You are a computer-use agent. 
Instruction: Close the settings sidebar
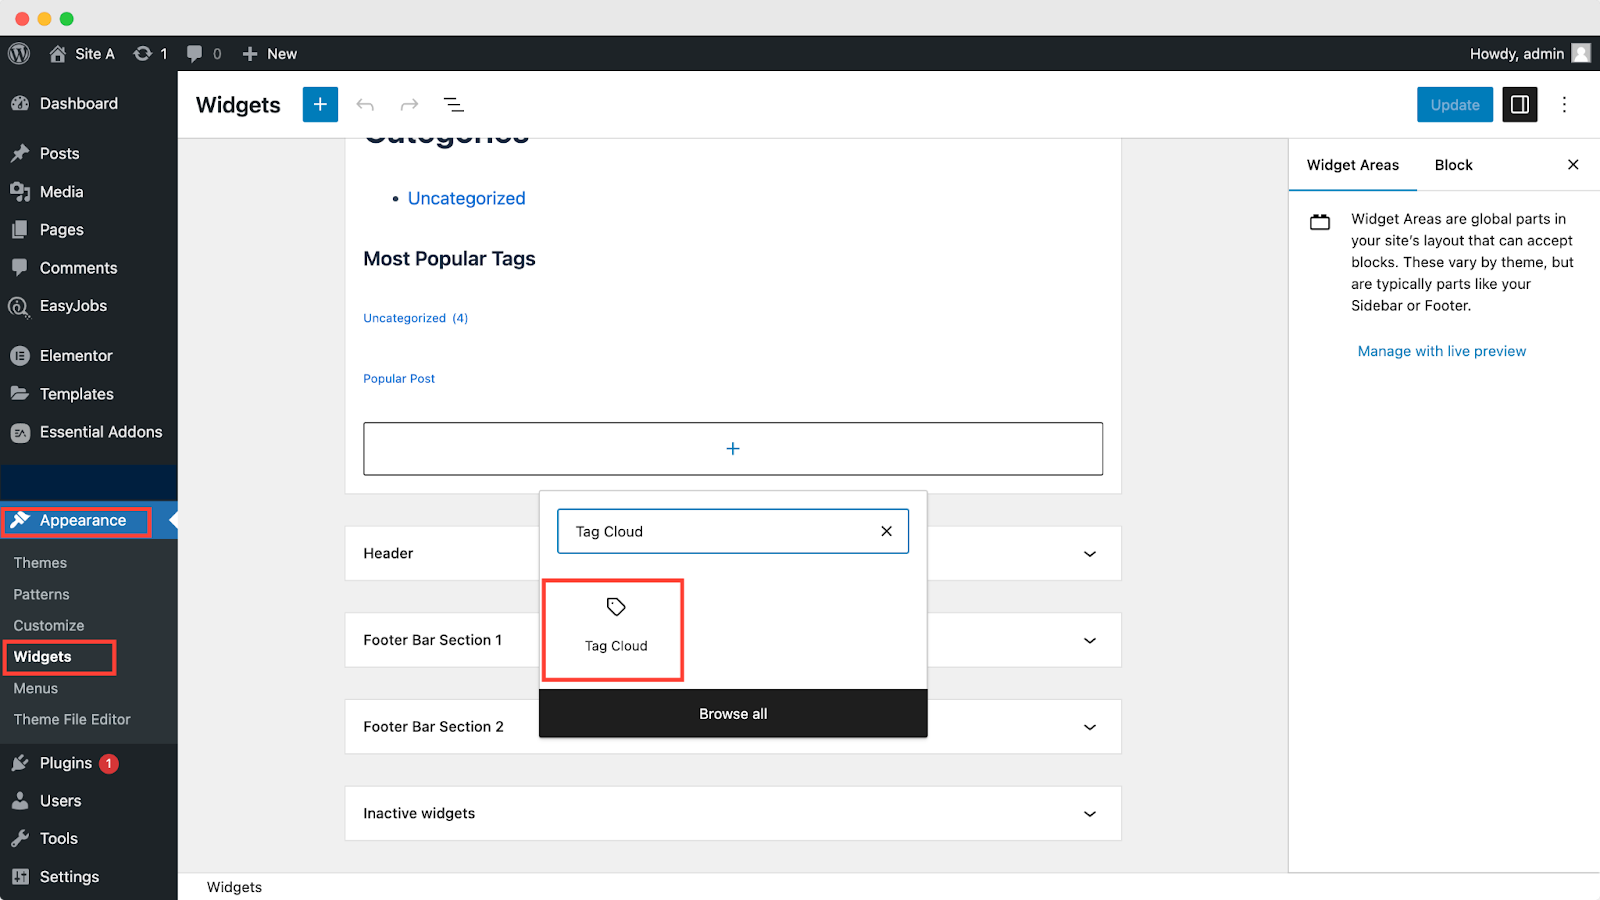tap(1573, 165)
